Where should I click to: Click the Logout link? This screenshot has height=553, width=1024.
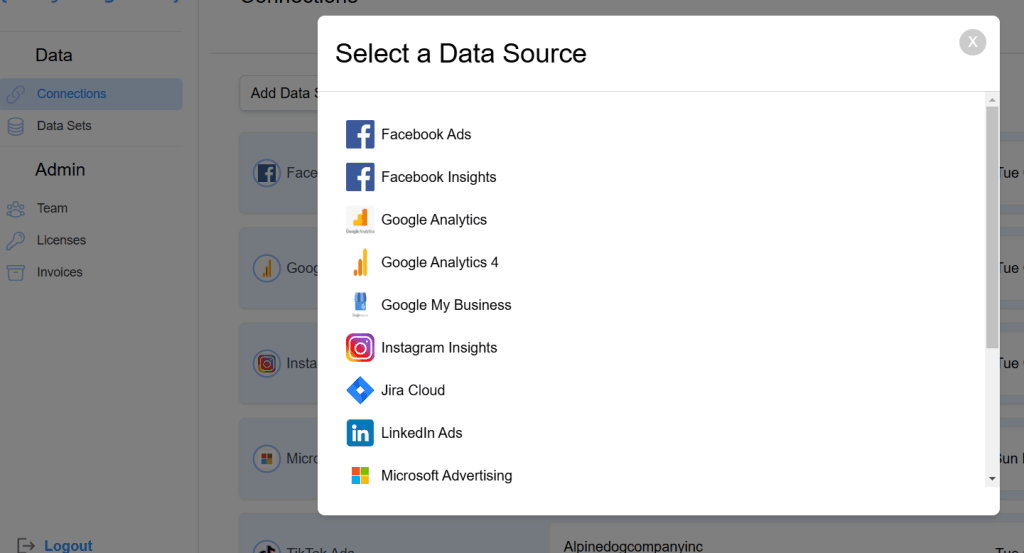[x=68, y=546]
